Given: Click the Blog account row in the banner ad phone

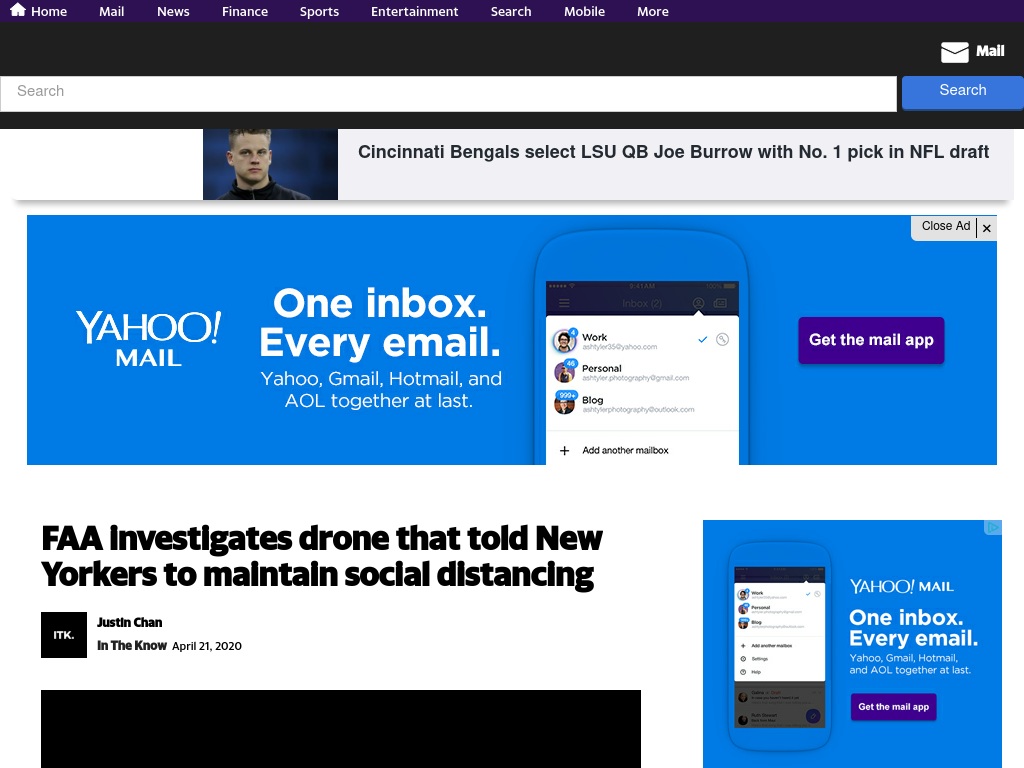Looking at the screenshot, I should click(x=642, y=404).
